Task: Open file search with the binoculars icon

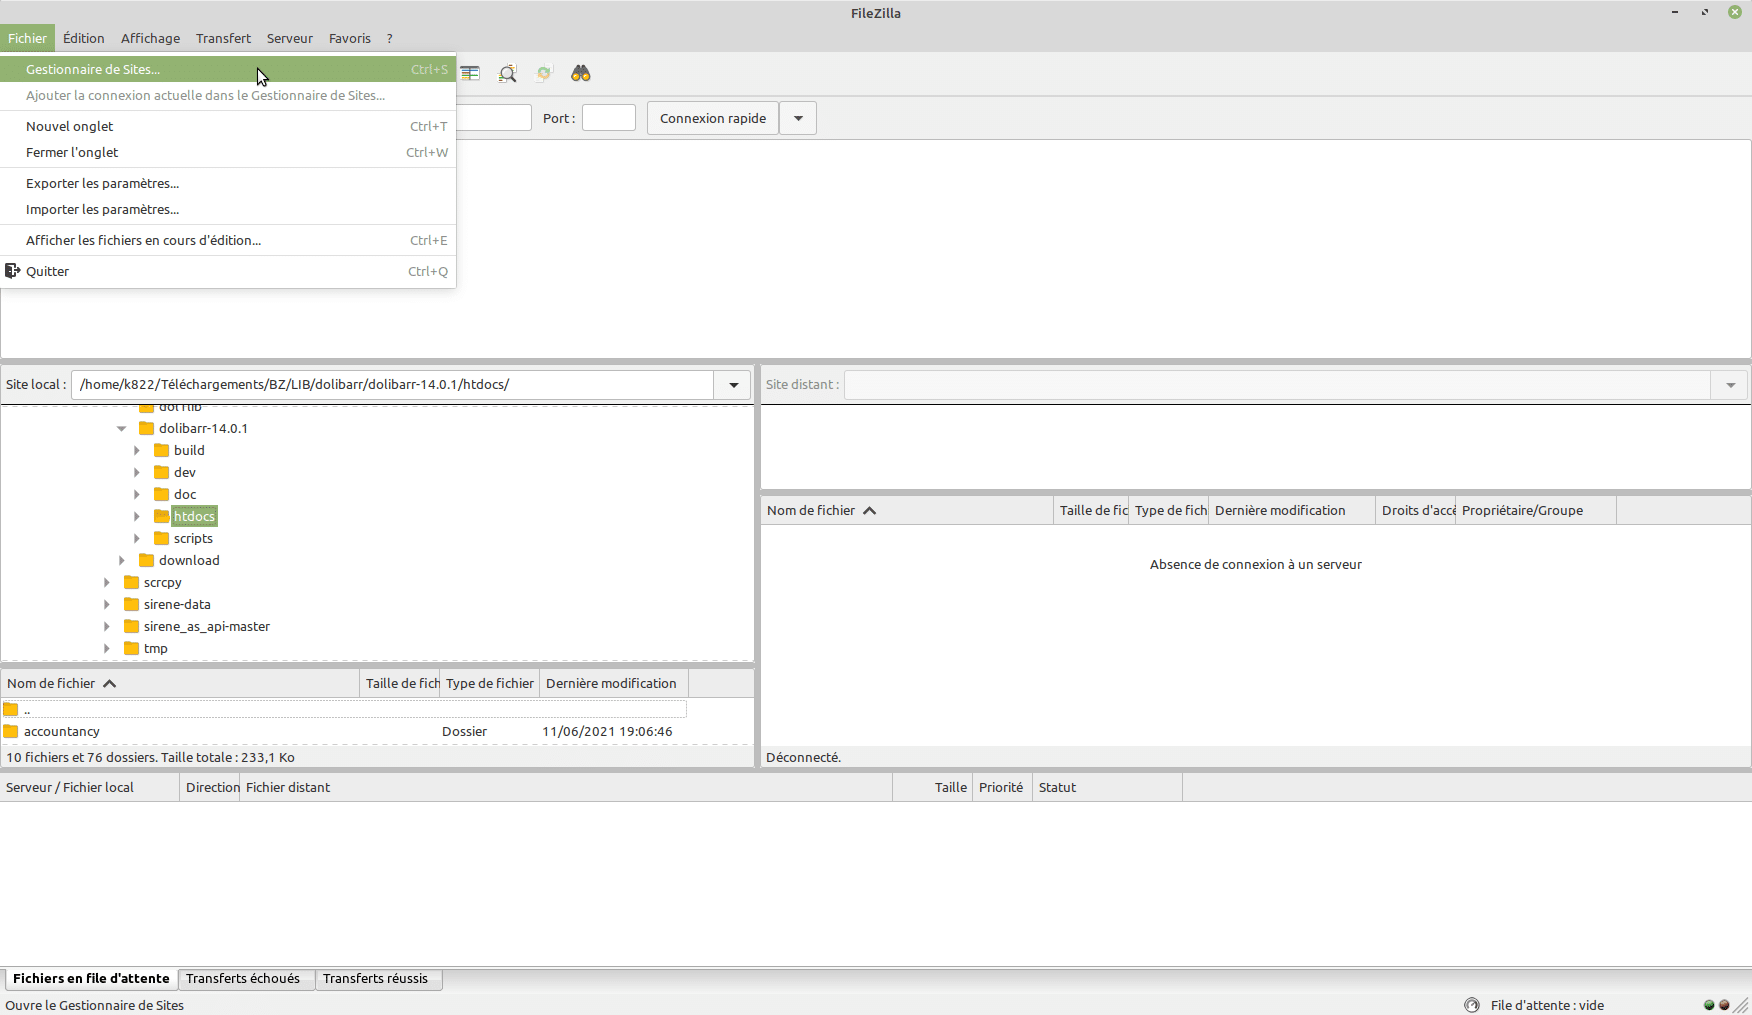Action: tap(581, 73)
